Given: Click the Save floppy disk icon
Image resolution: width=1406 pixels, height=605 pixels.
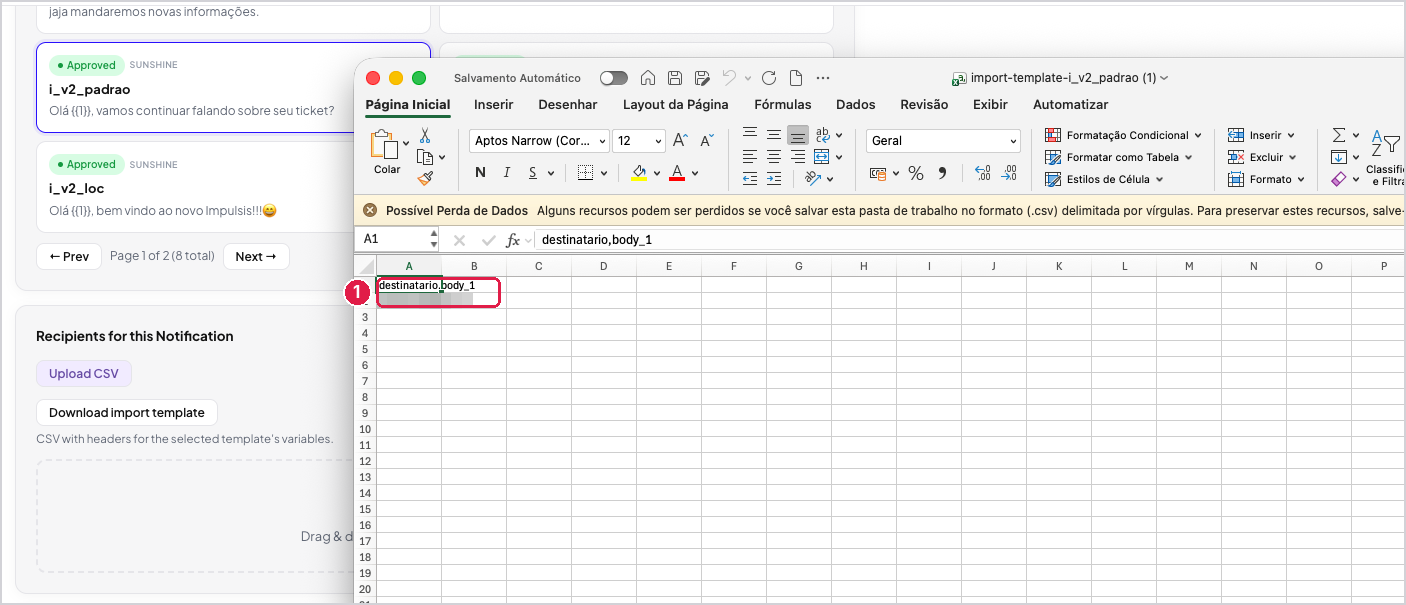Looking at the screenshot, I should [675, 78].
